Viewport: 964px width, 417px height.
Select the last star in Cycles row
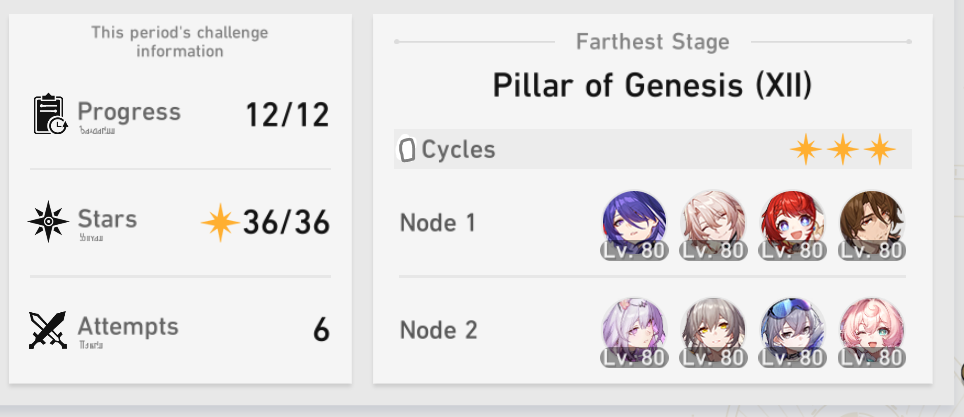pos(880,149)
